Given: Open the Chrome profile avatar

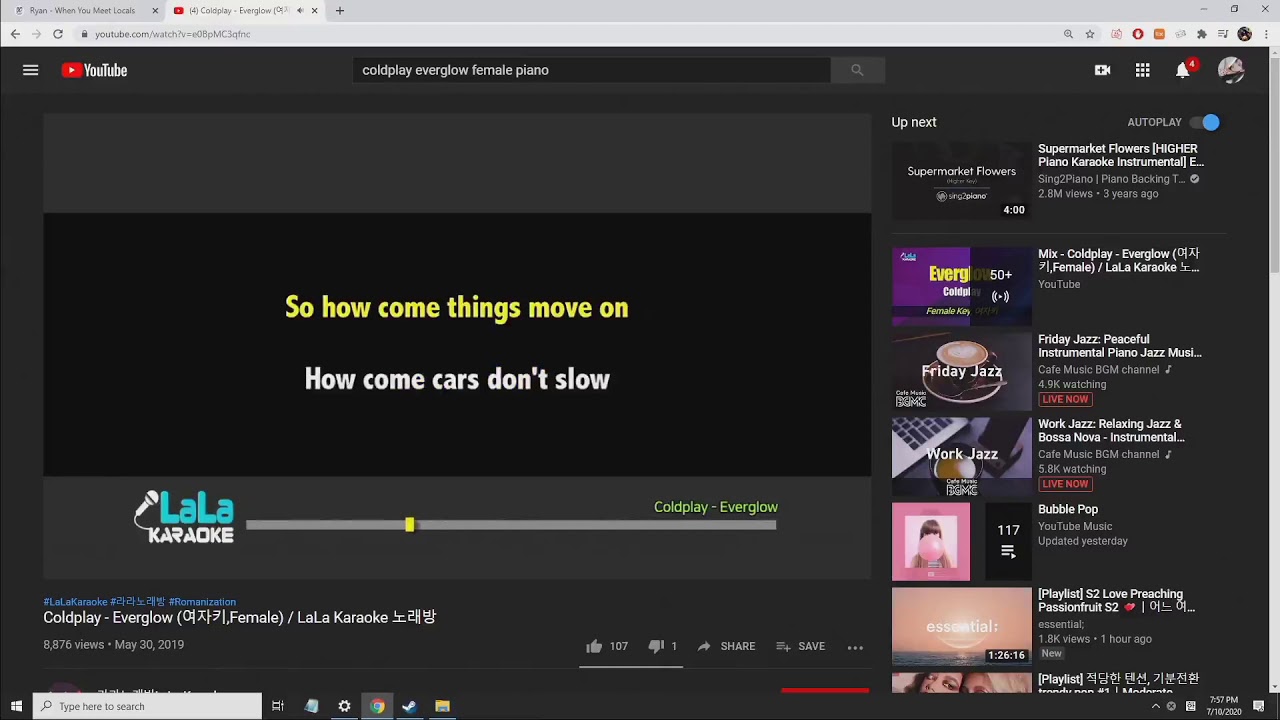Looking at the screenshot, I should click(1244, 34).
